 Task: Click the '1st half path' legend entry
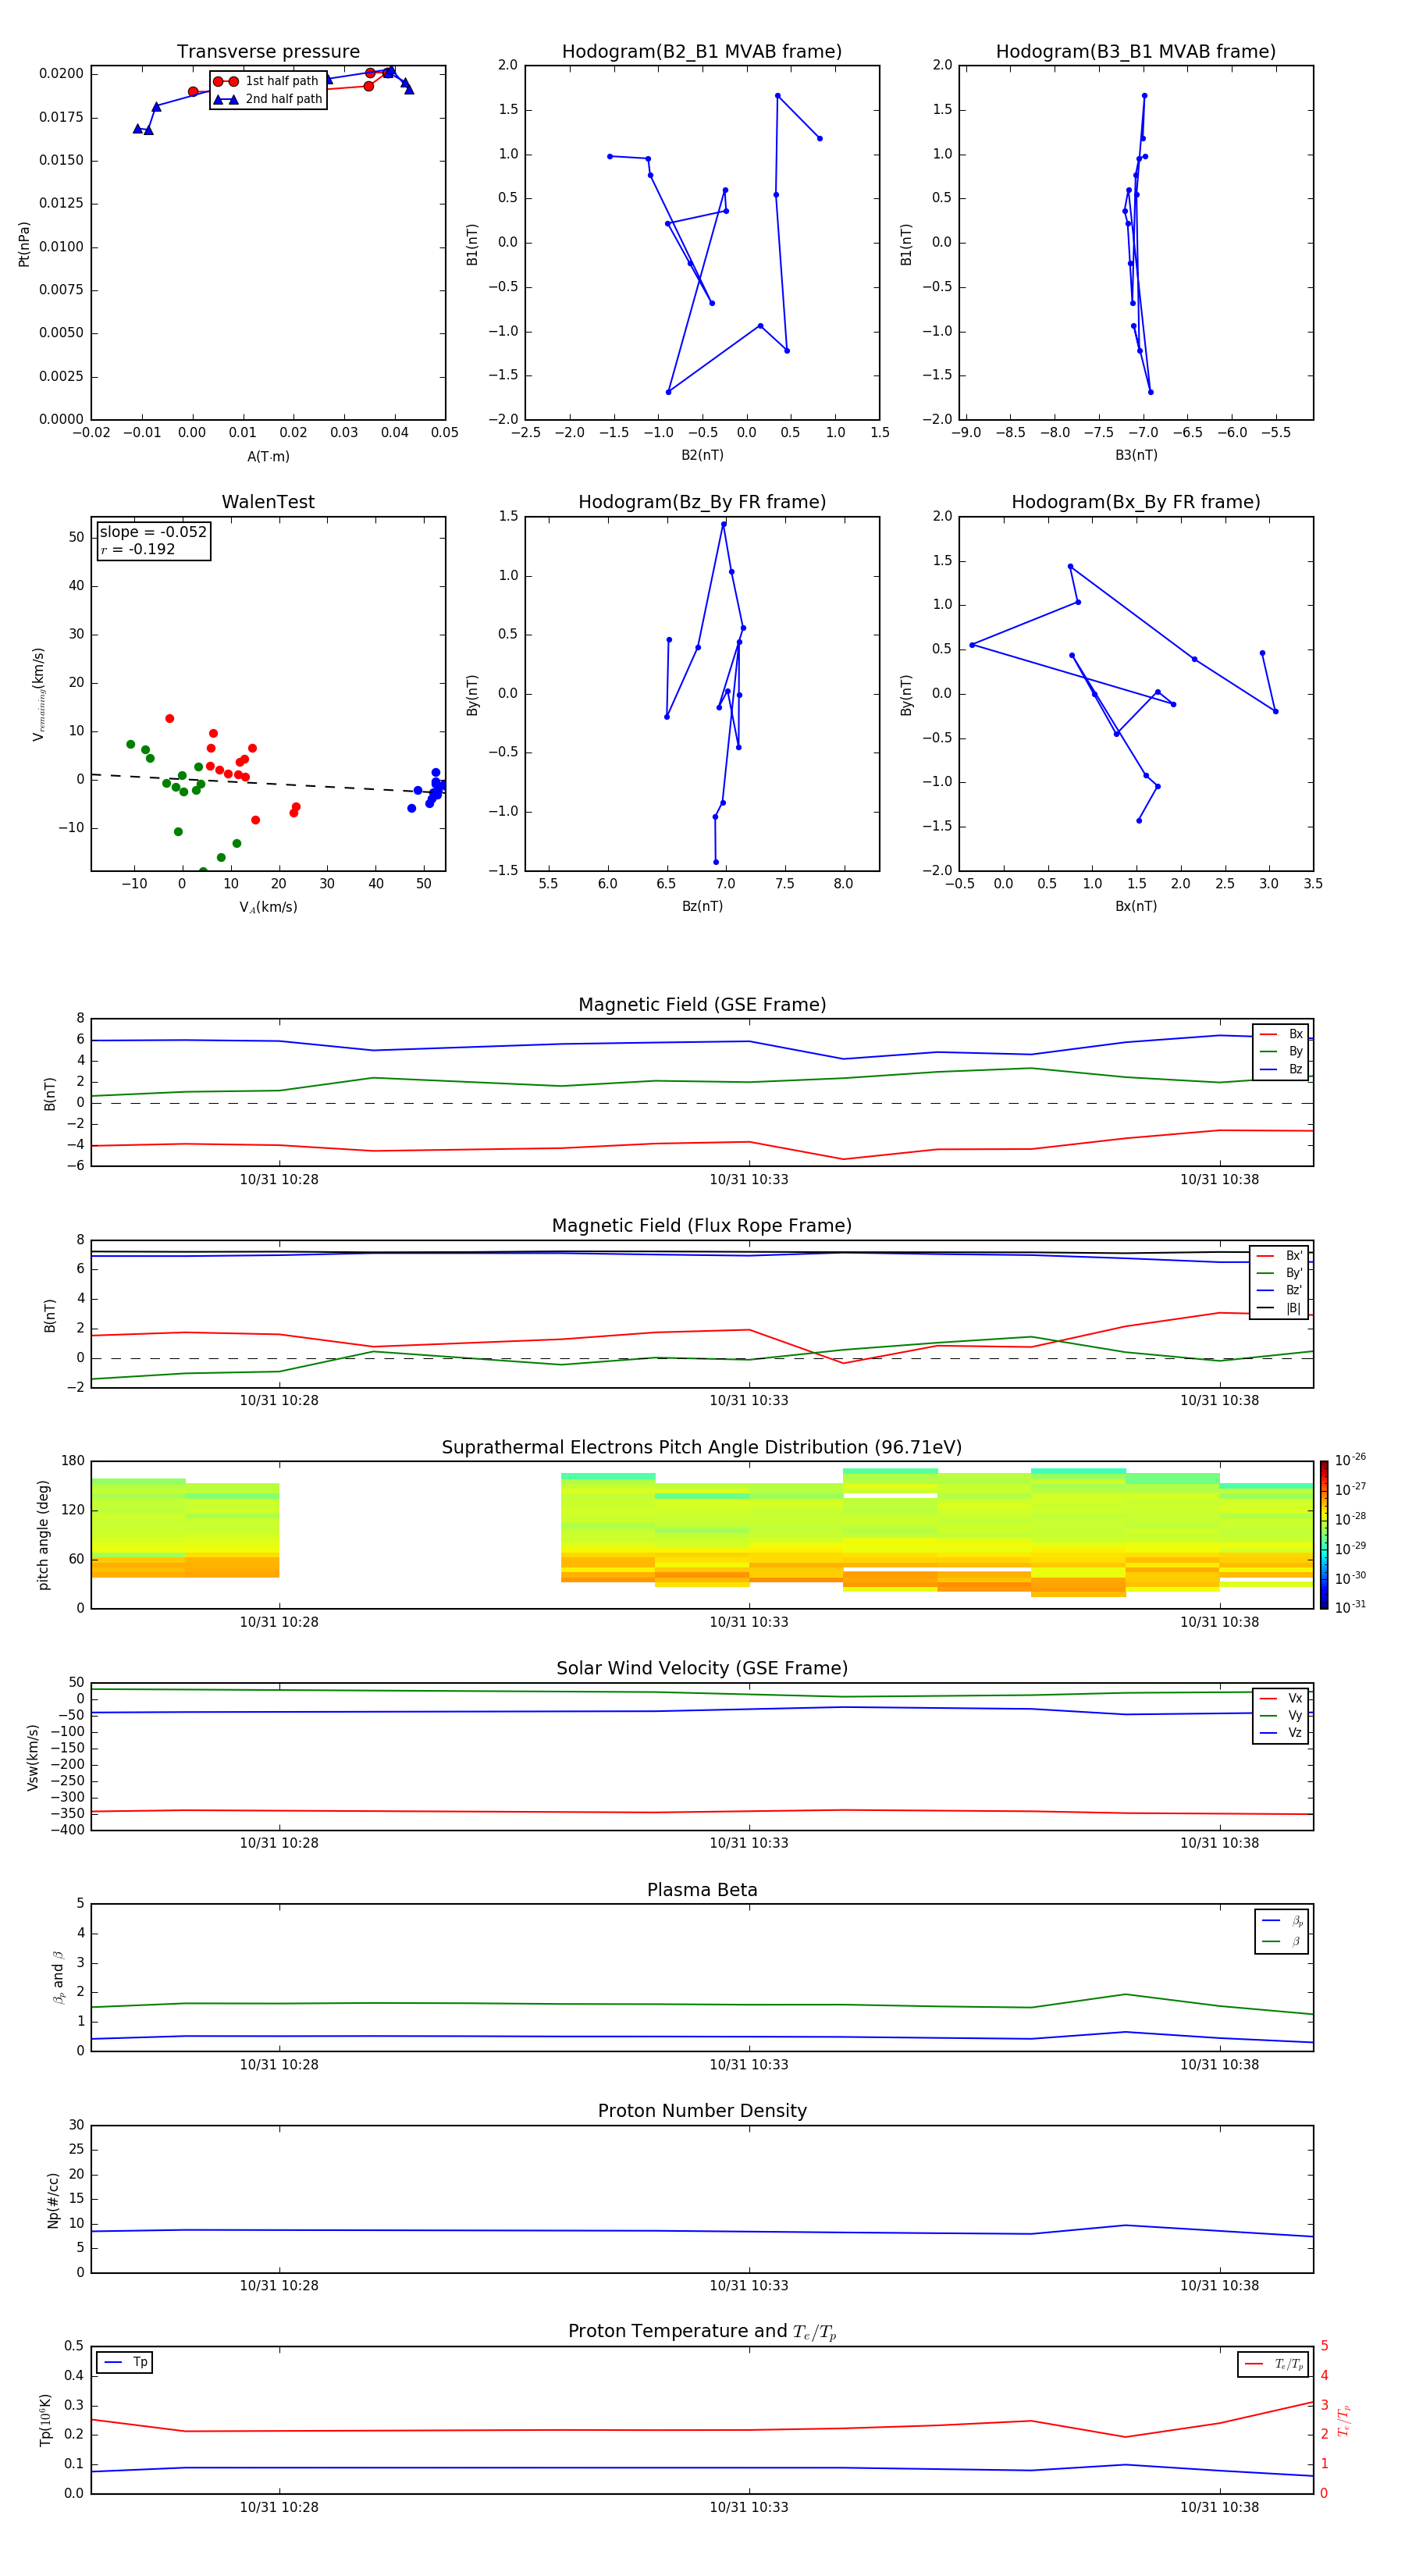tap(267, 81)
